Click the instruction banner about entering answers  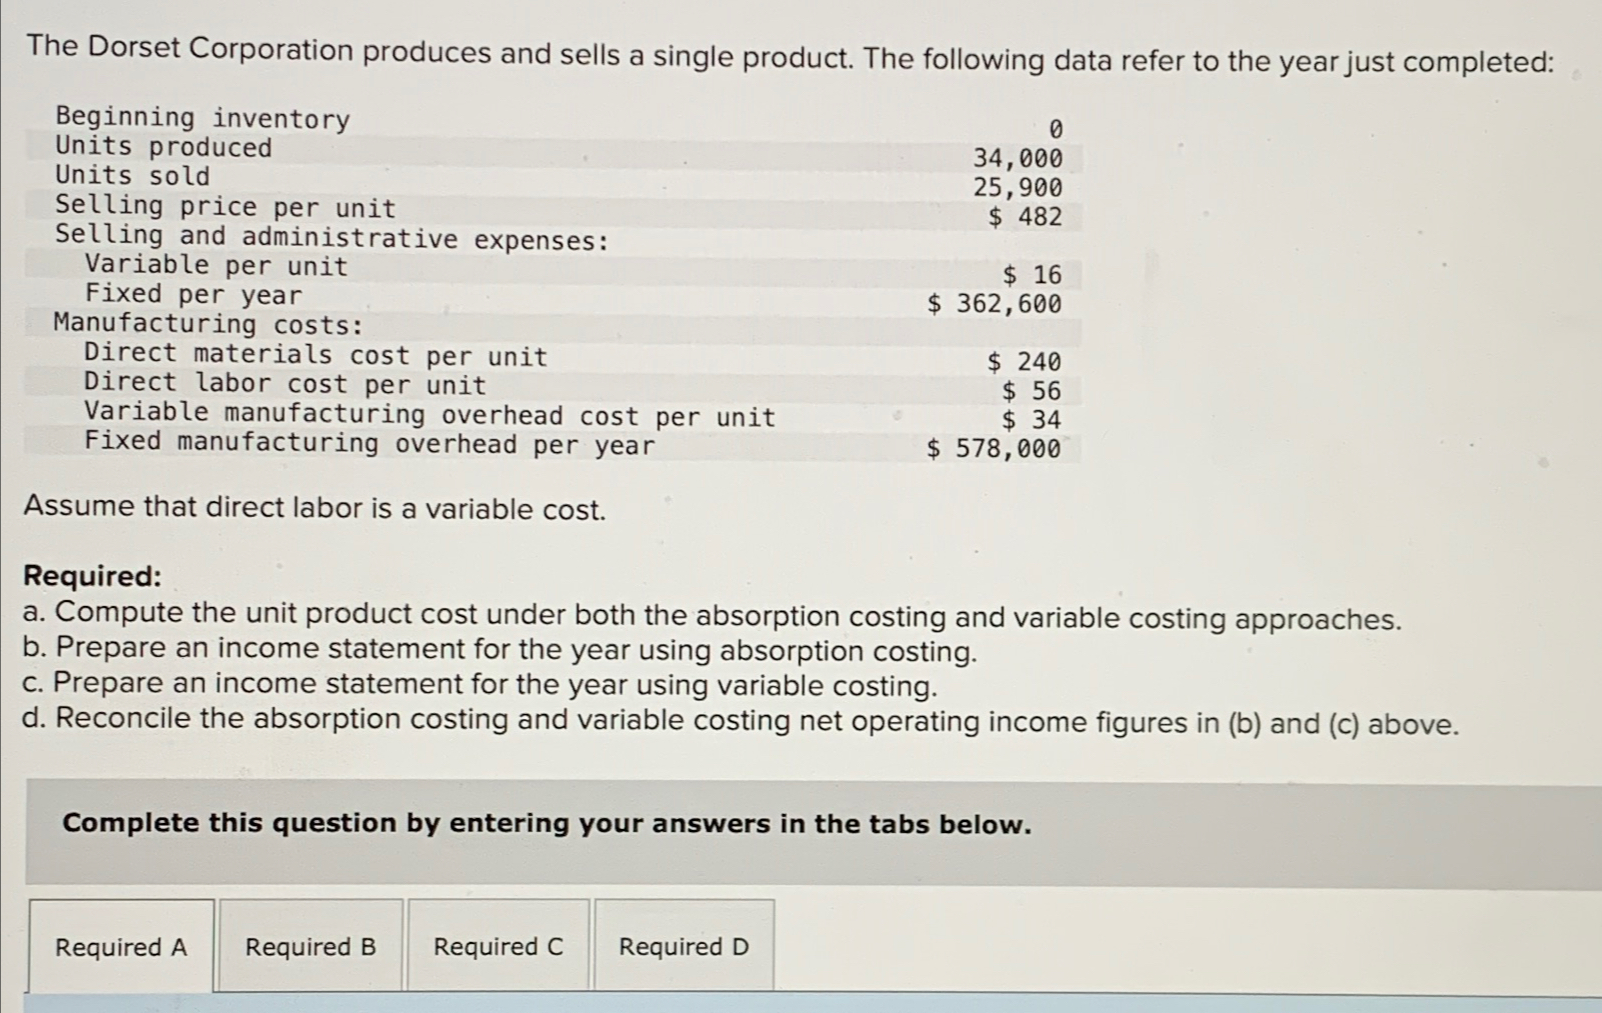point(545,823)
